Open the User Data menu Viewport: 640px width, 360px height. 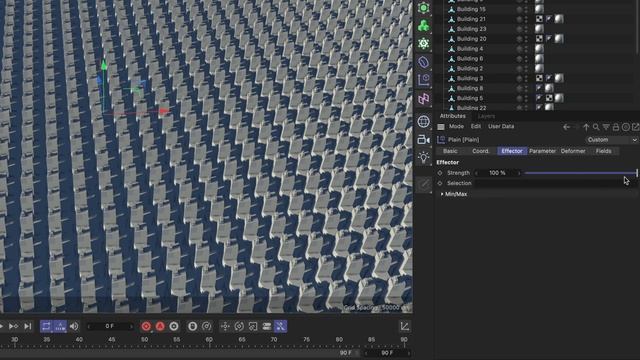coord(501,127)
